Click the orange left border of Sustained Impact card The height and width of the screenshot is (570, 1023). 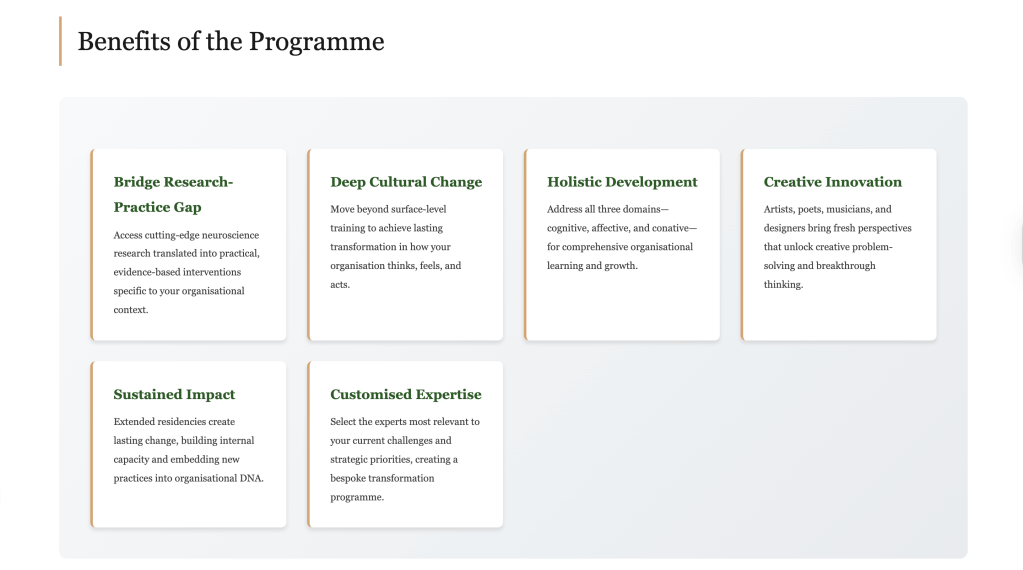tap(92, 444)
